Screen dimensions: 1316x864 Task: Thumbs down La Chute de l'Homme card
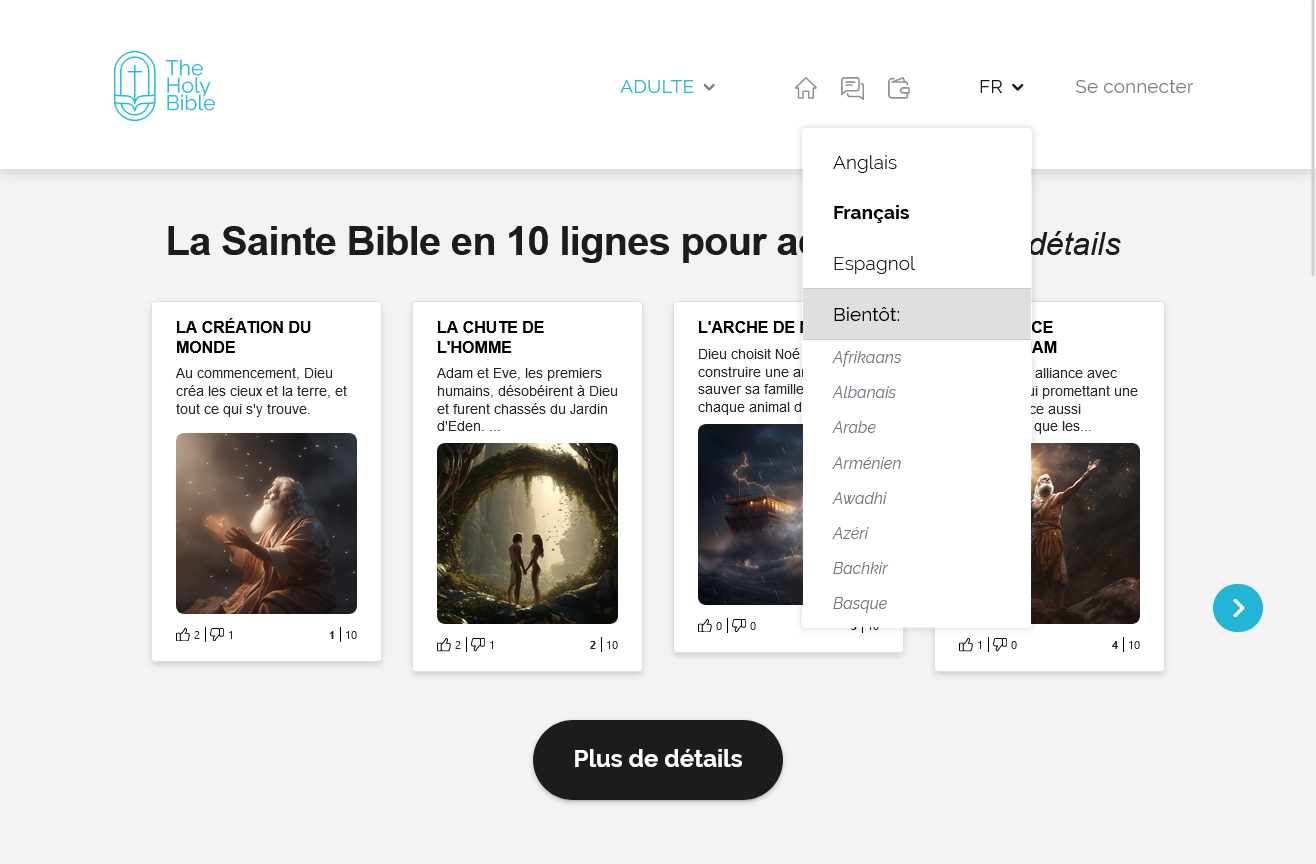pyautogui.click(x=478, y=645)
